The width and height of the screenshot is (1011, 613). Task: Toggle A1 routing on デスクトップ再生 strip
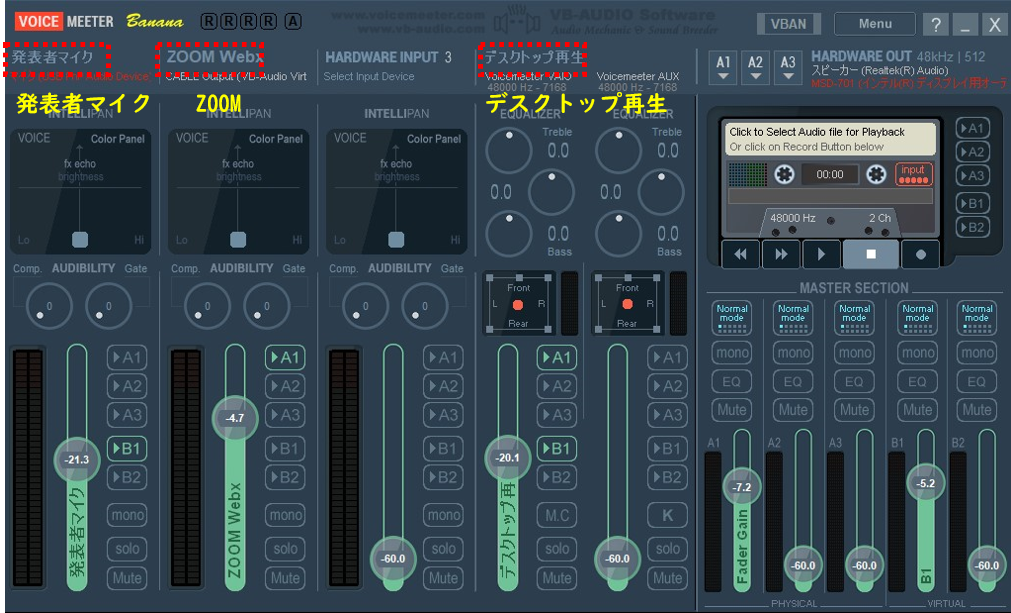[556, 358]
